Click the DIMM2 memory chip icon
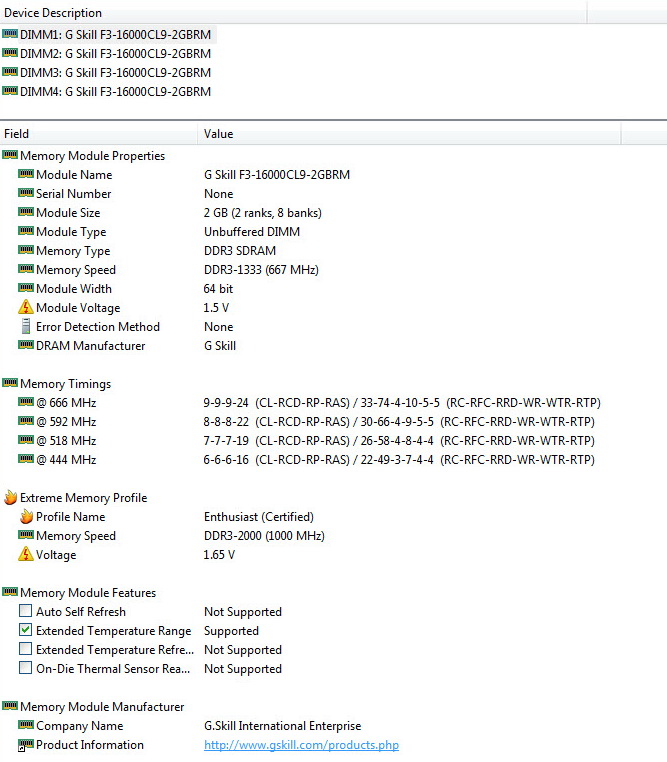667x762 pixels. 10,53
